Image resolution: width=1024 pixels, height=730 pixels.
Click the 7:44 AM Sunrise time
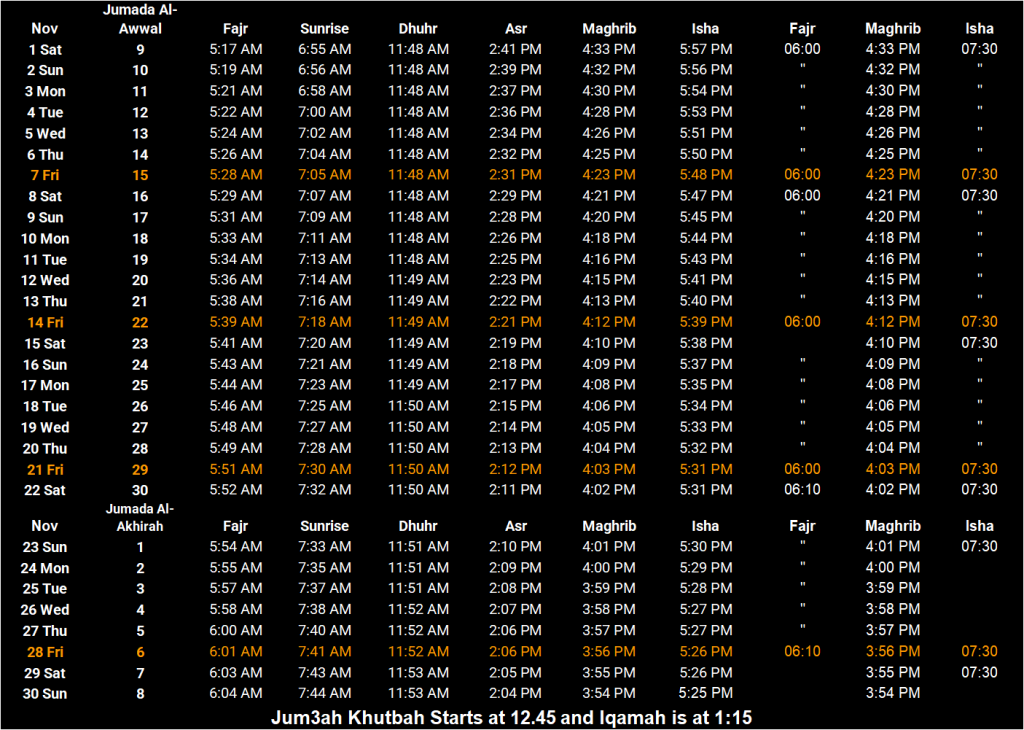click(x=325, y=693)
